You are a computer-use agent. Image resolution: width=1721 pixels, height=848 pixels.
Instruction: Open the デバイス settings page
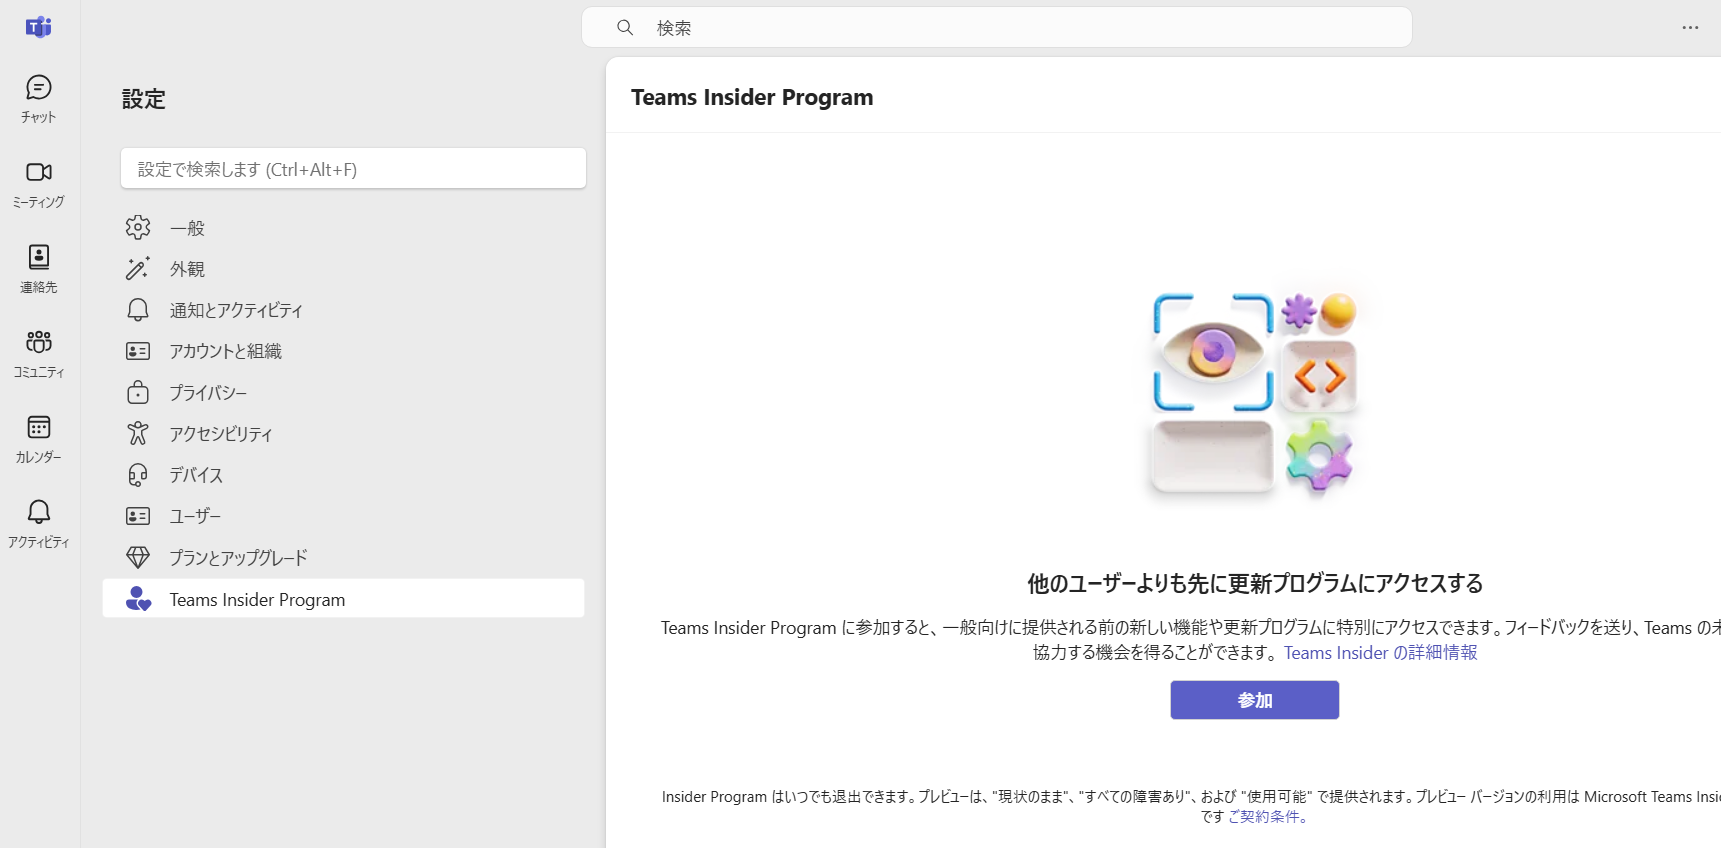click(x=343, y=474)
